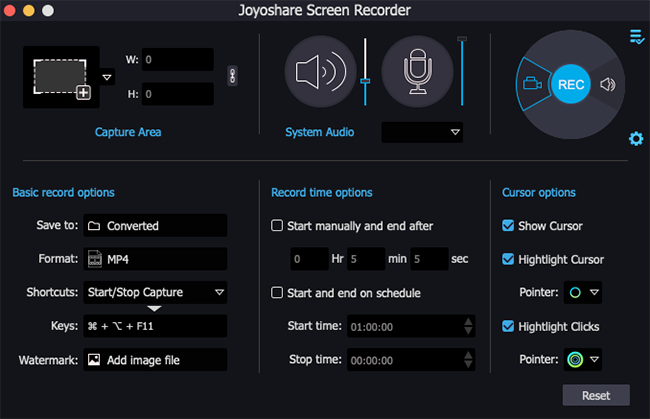Click the microphone volume slider handle
Viewport: 650px width, 419px height.
click(462, 39)
